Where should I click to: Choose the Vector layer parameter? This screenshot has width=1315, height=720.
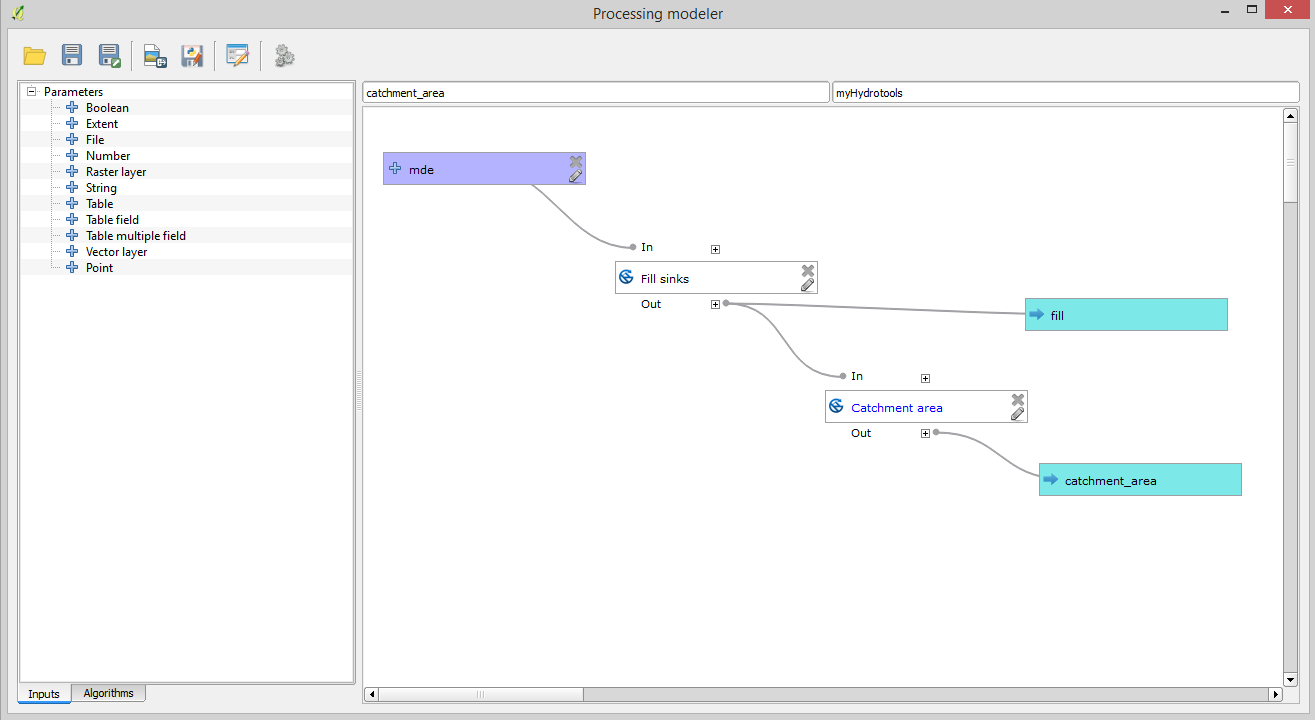click(x=116, y=252)
